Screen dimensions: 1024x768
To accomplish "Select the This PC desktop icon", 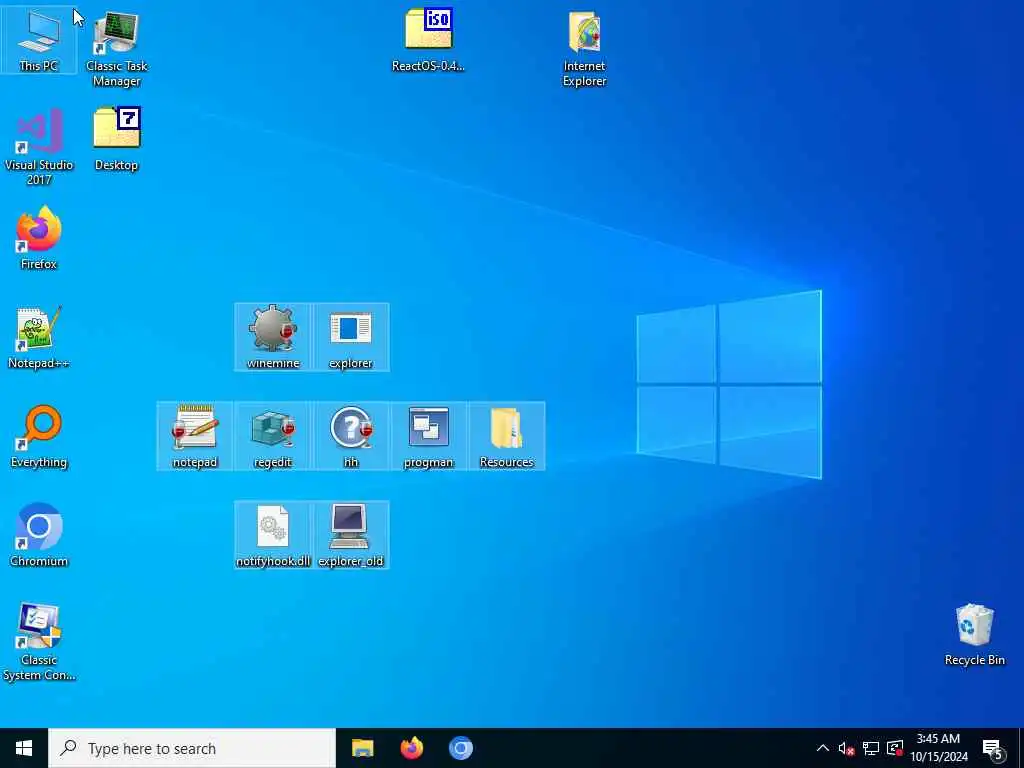I will click(39, 40).
